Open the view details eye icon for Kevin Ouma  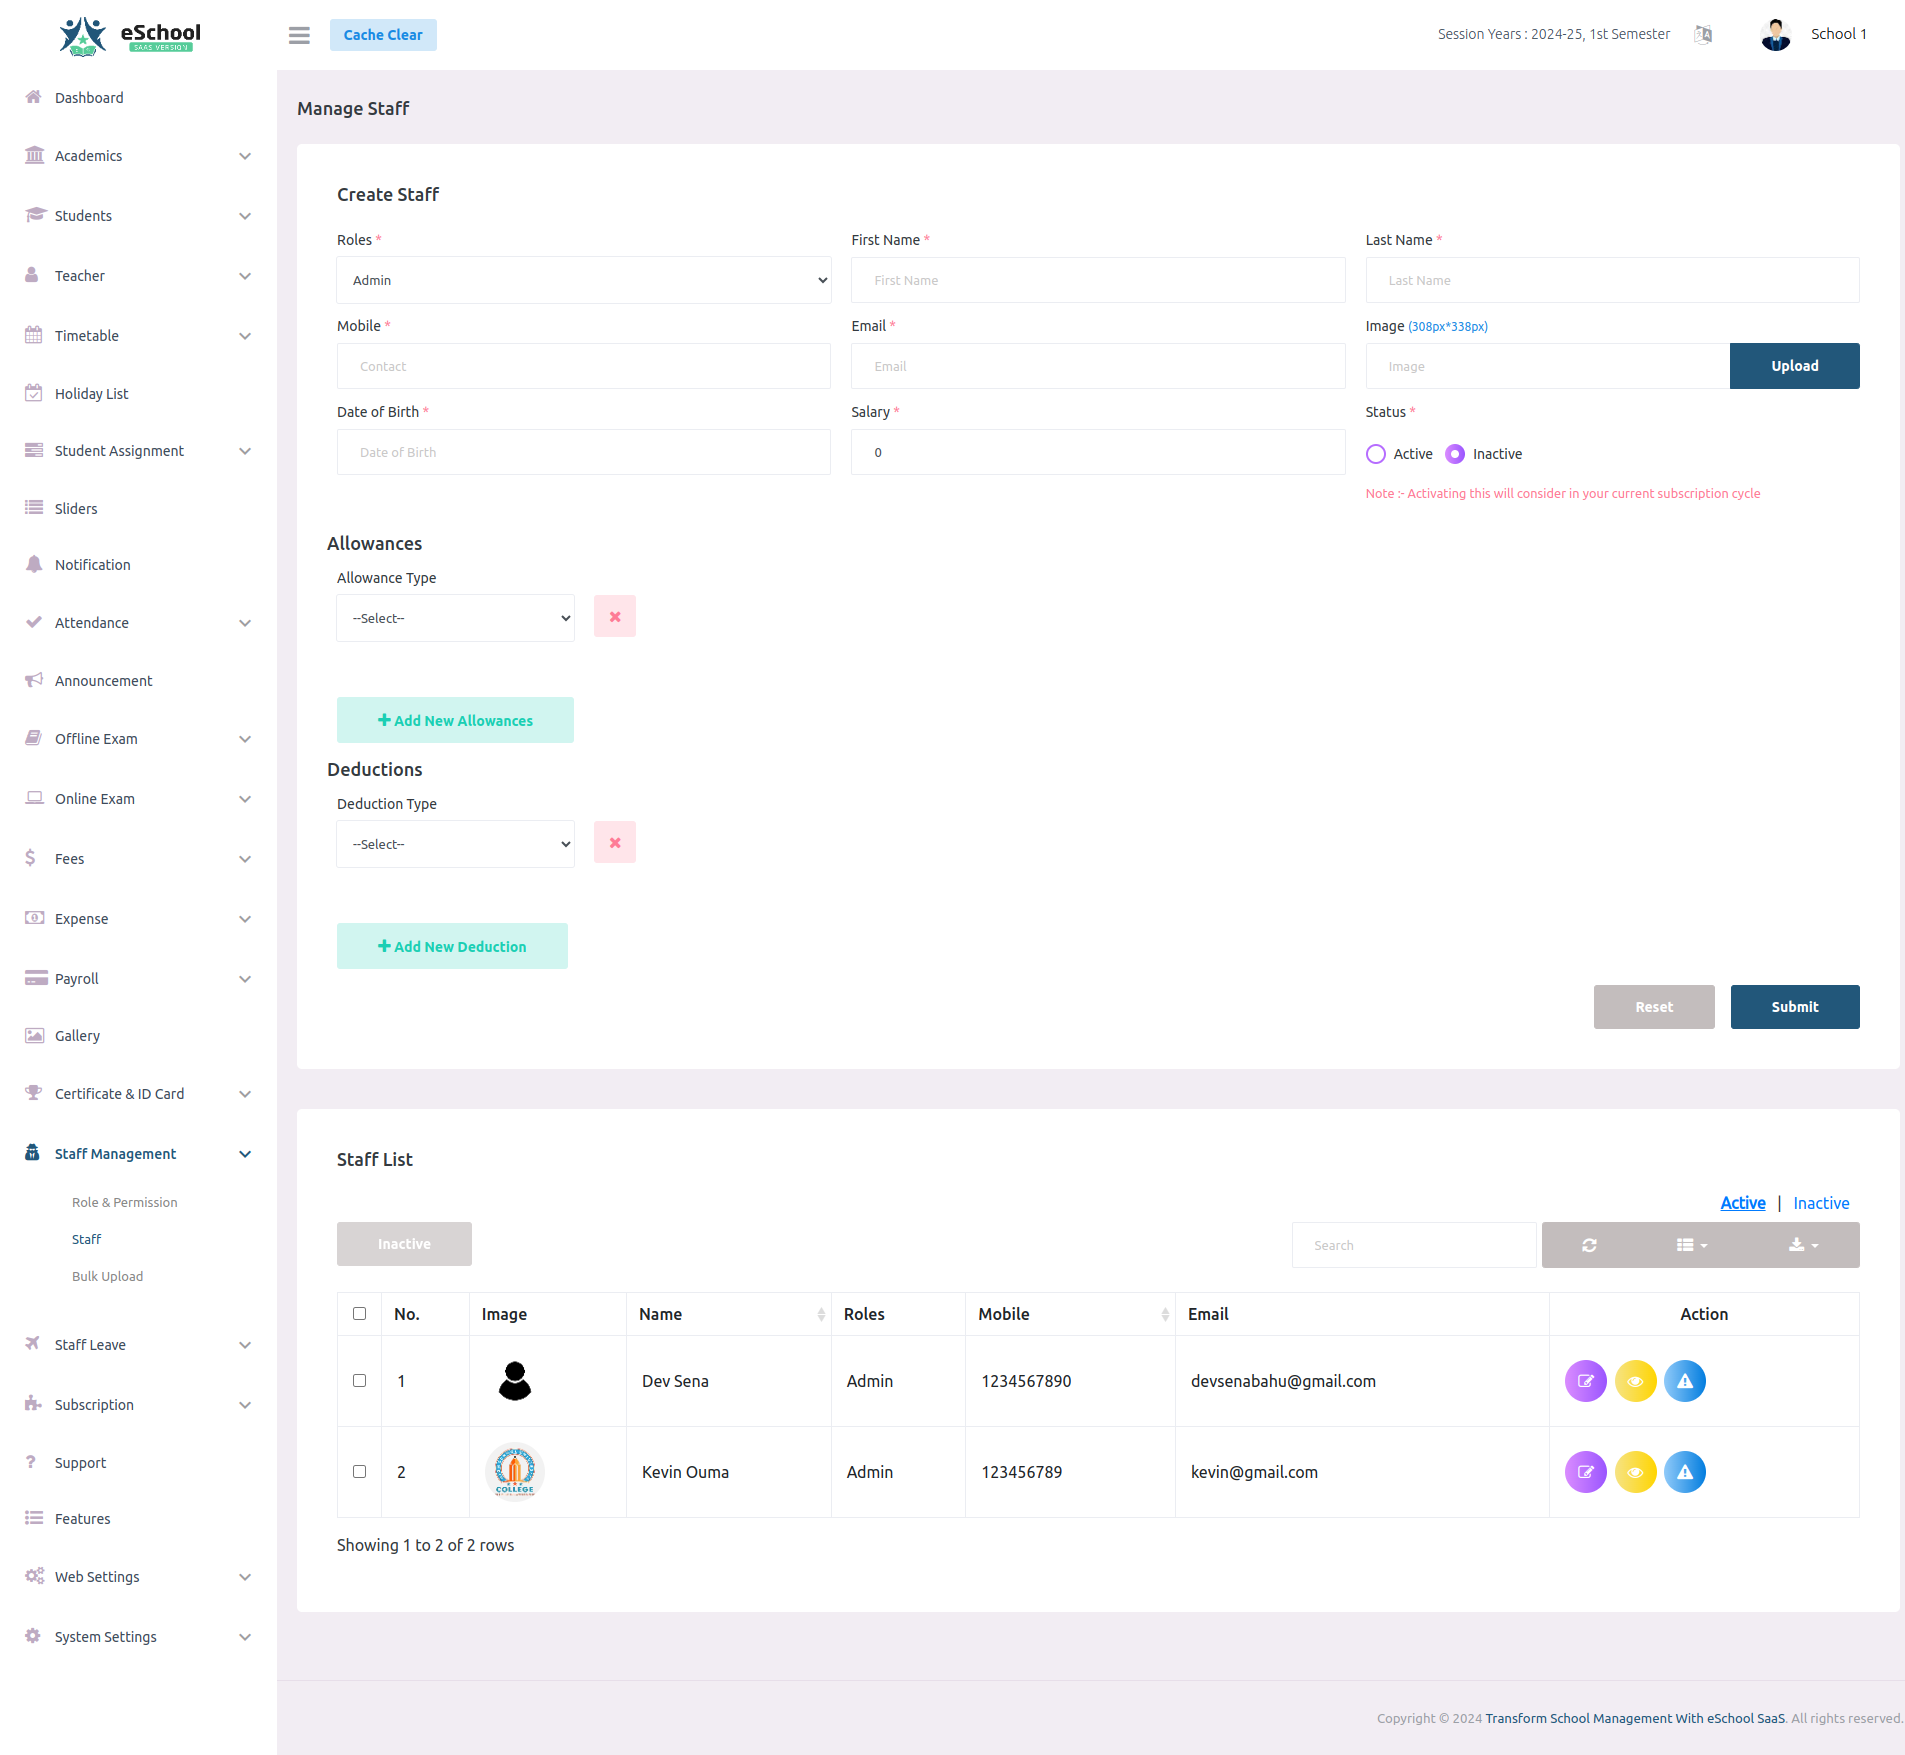point(1636,1471)
